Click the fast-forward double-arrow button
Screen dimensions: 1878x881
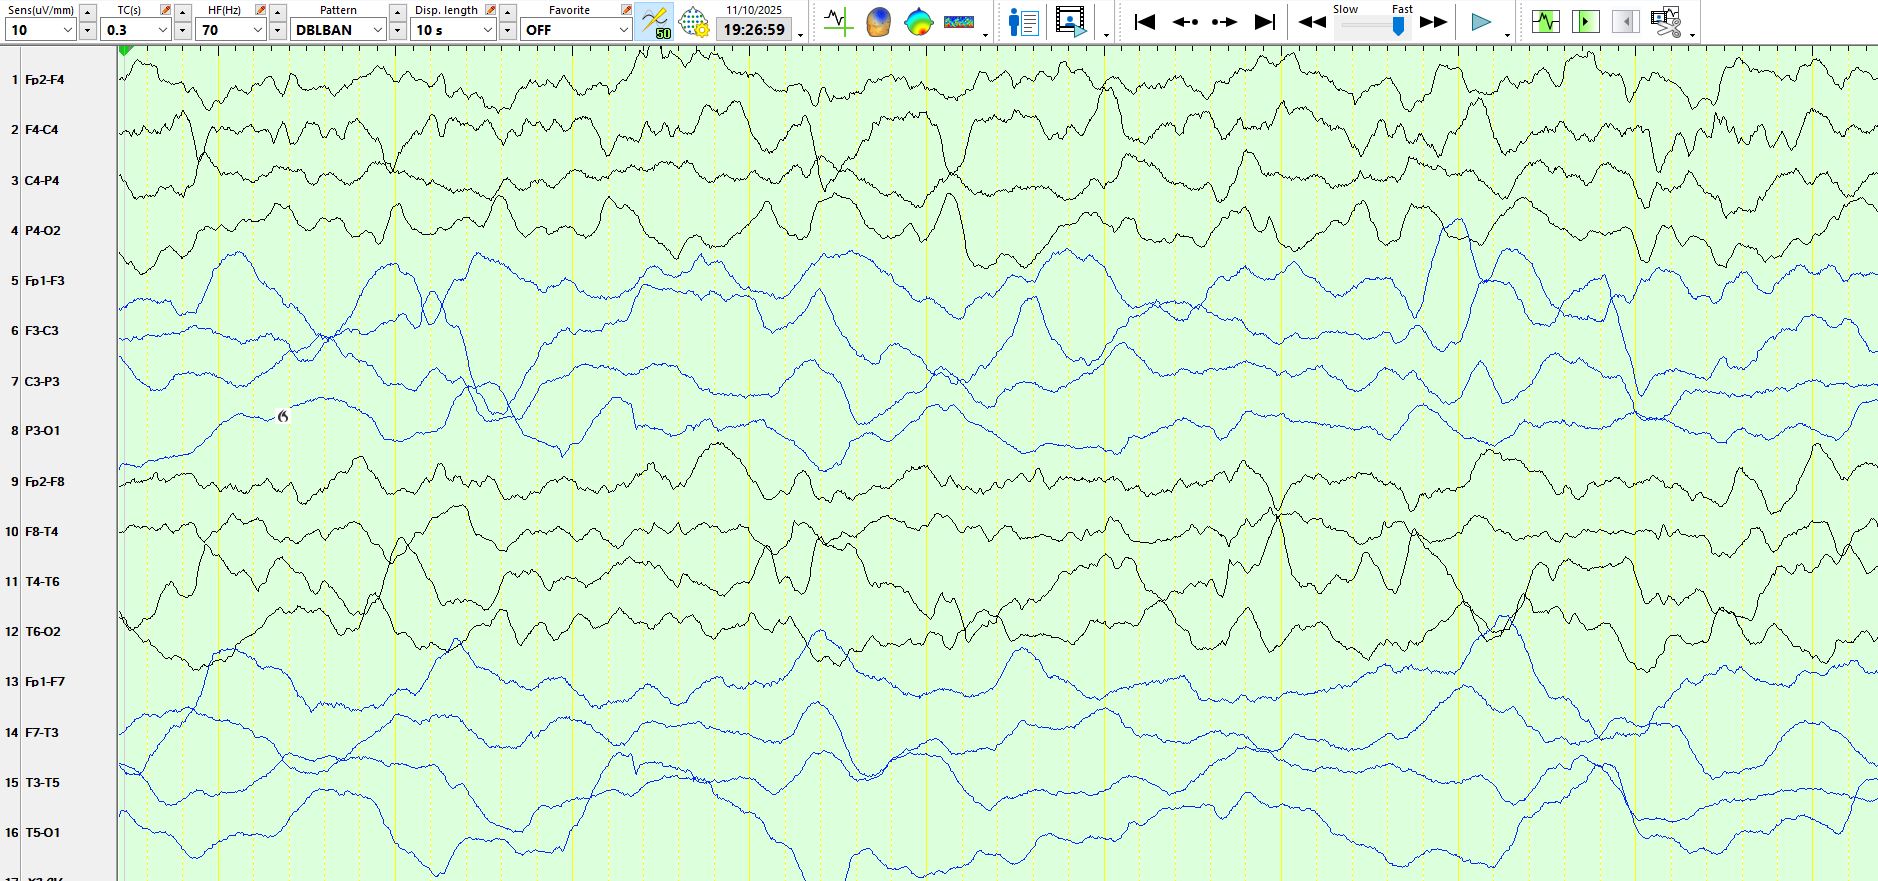(1433, 22)
